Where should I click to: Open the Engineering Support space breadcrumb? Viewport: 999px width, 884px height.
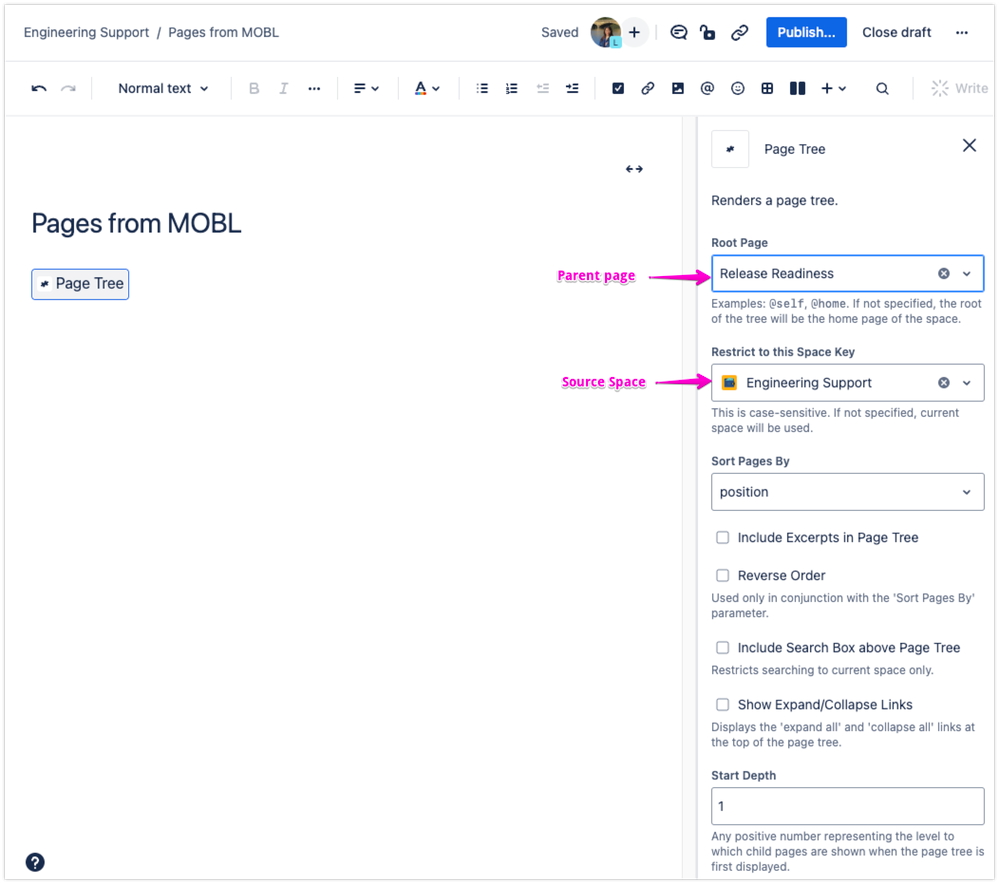pos(86,32)
